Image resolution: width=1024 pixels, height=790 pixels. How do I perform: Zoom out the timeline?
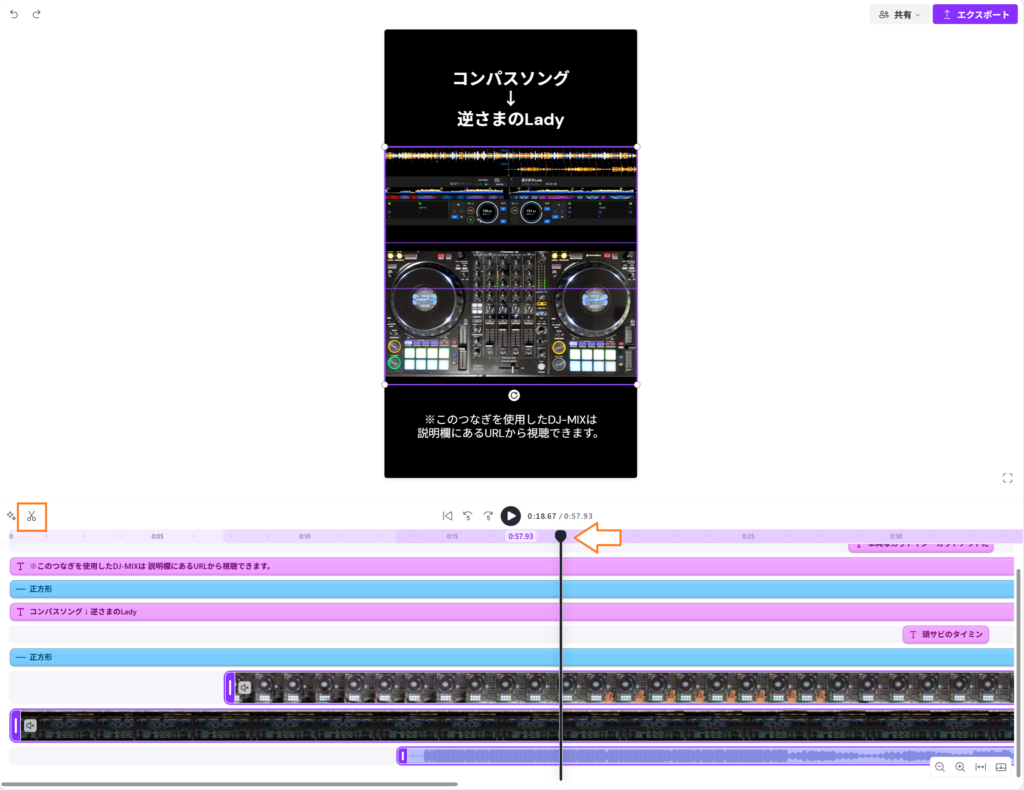[940, 767]
